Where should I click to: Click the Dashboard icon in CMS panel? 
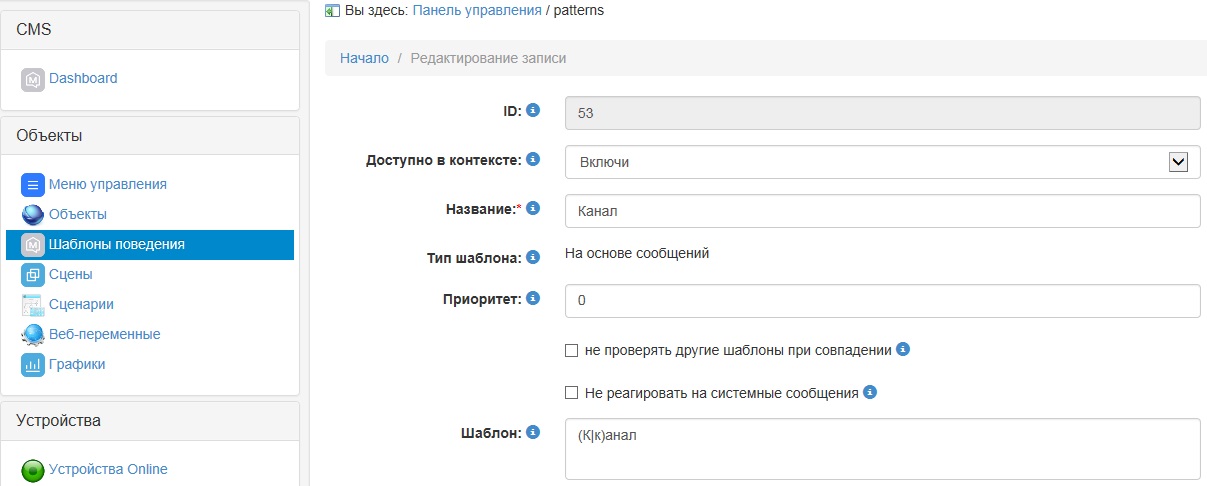pyautogui.click(x=33, y=79)
